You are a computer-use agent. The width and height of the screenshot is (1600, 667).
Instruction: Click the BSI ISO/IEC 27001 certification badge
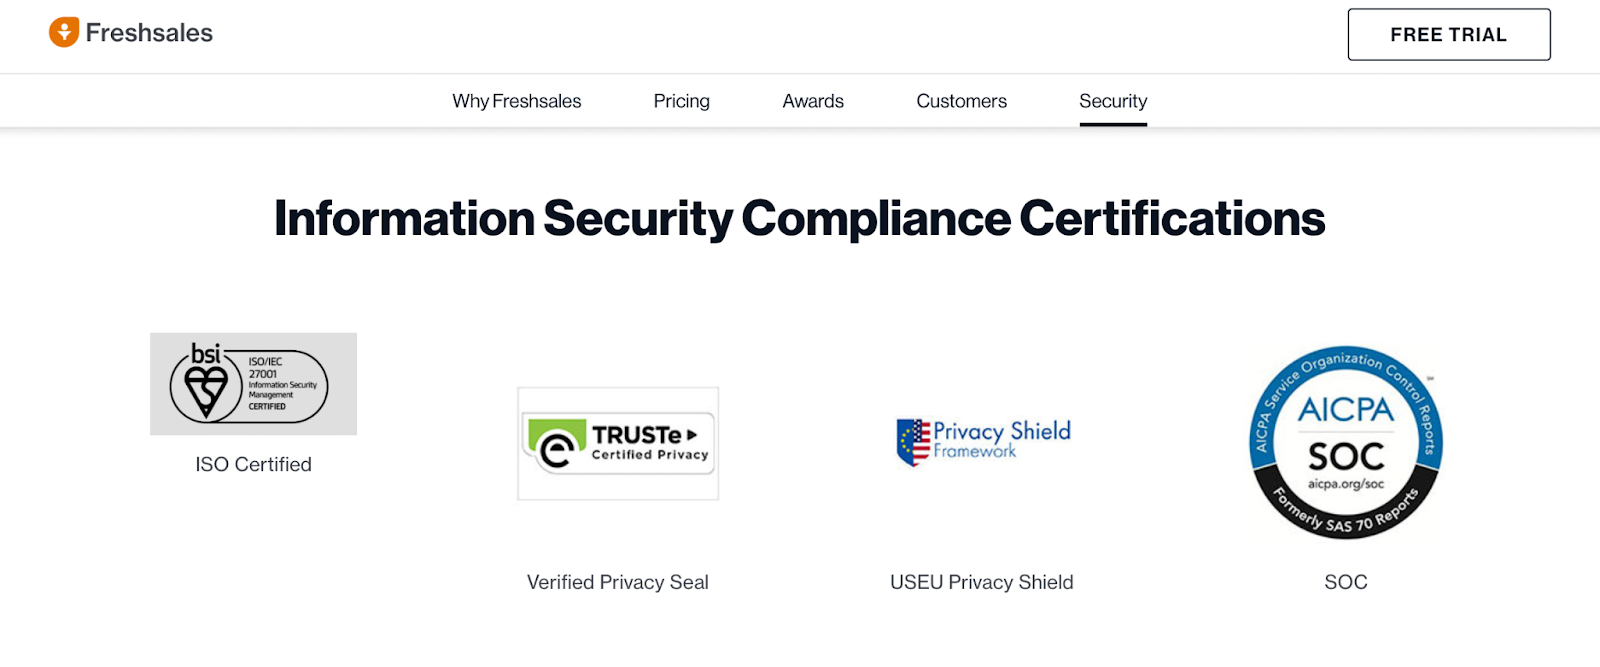pyautogui.click(x=253, y=384)
